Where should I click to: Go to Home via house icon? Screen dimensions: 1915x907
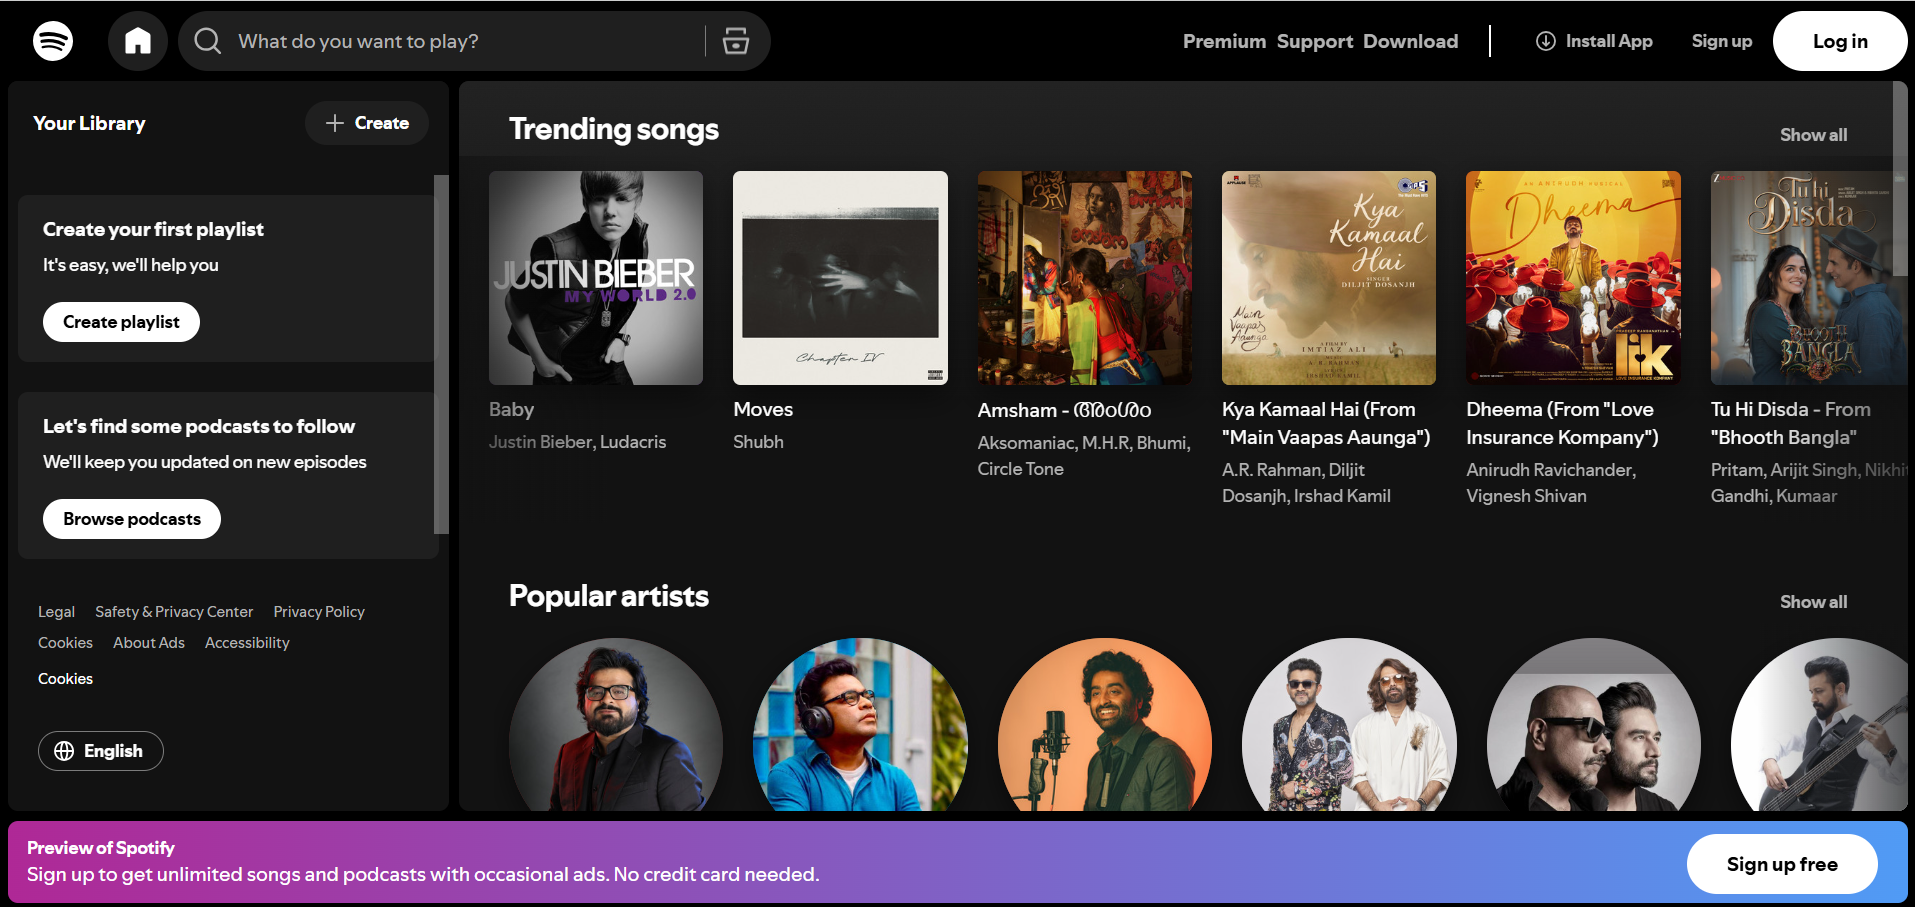click(138, 41)
